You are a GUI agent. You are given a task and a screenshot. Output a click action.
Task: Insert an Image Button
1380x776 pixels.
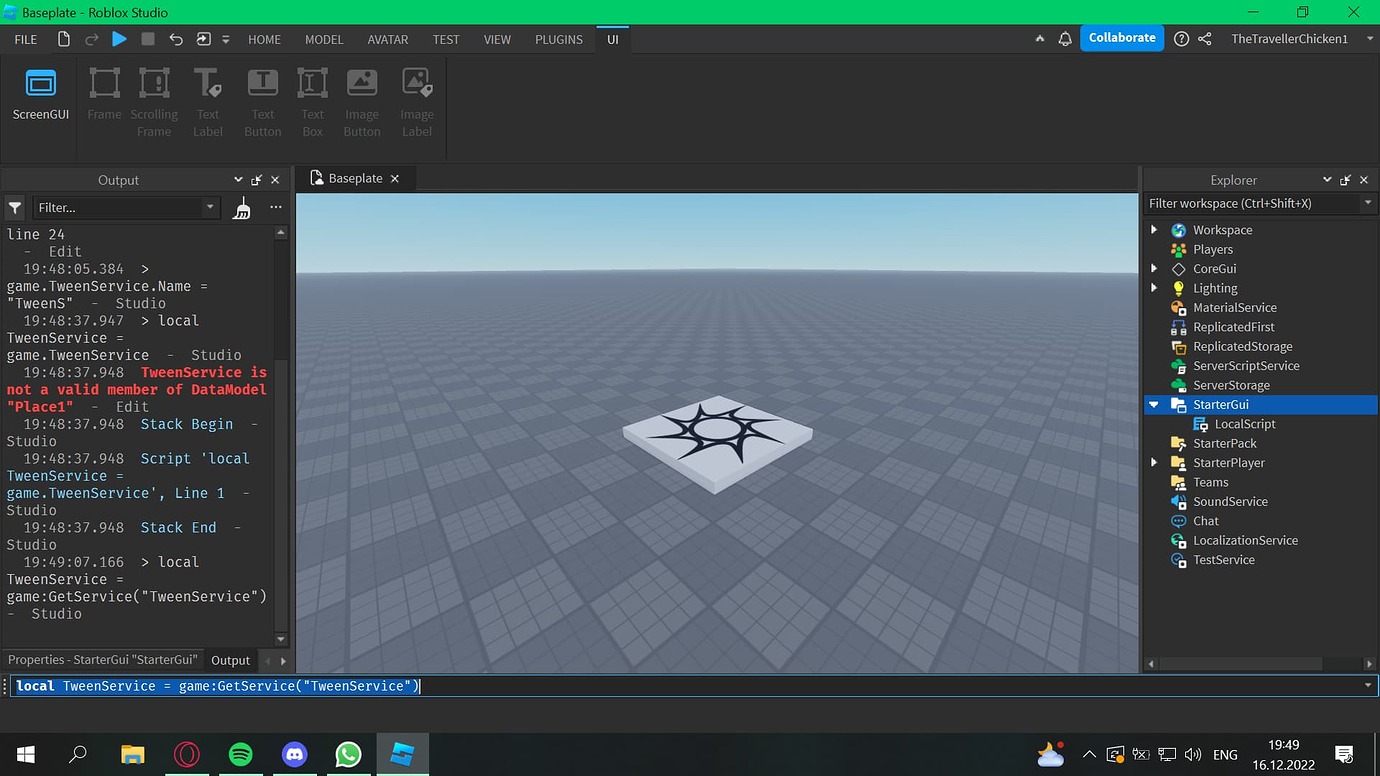click(x=362, y=95)
